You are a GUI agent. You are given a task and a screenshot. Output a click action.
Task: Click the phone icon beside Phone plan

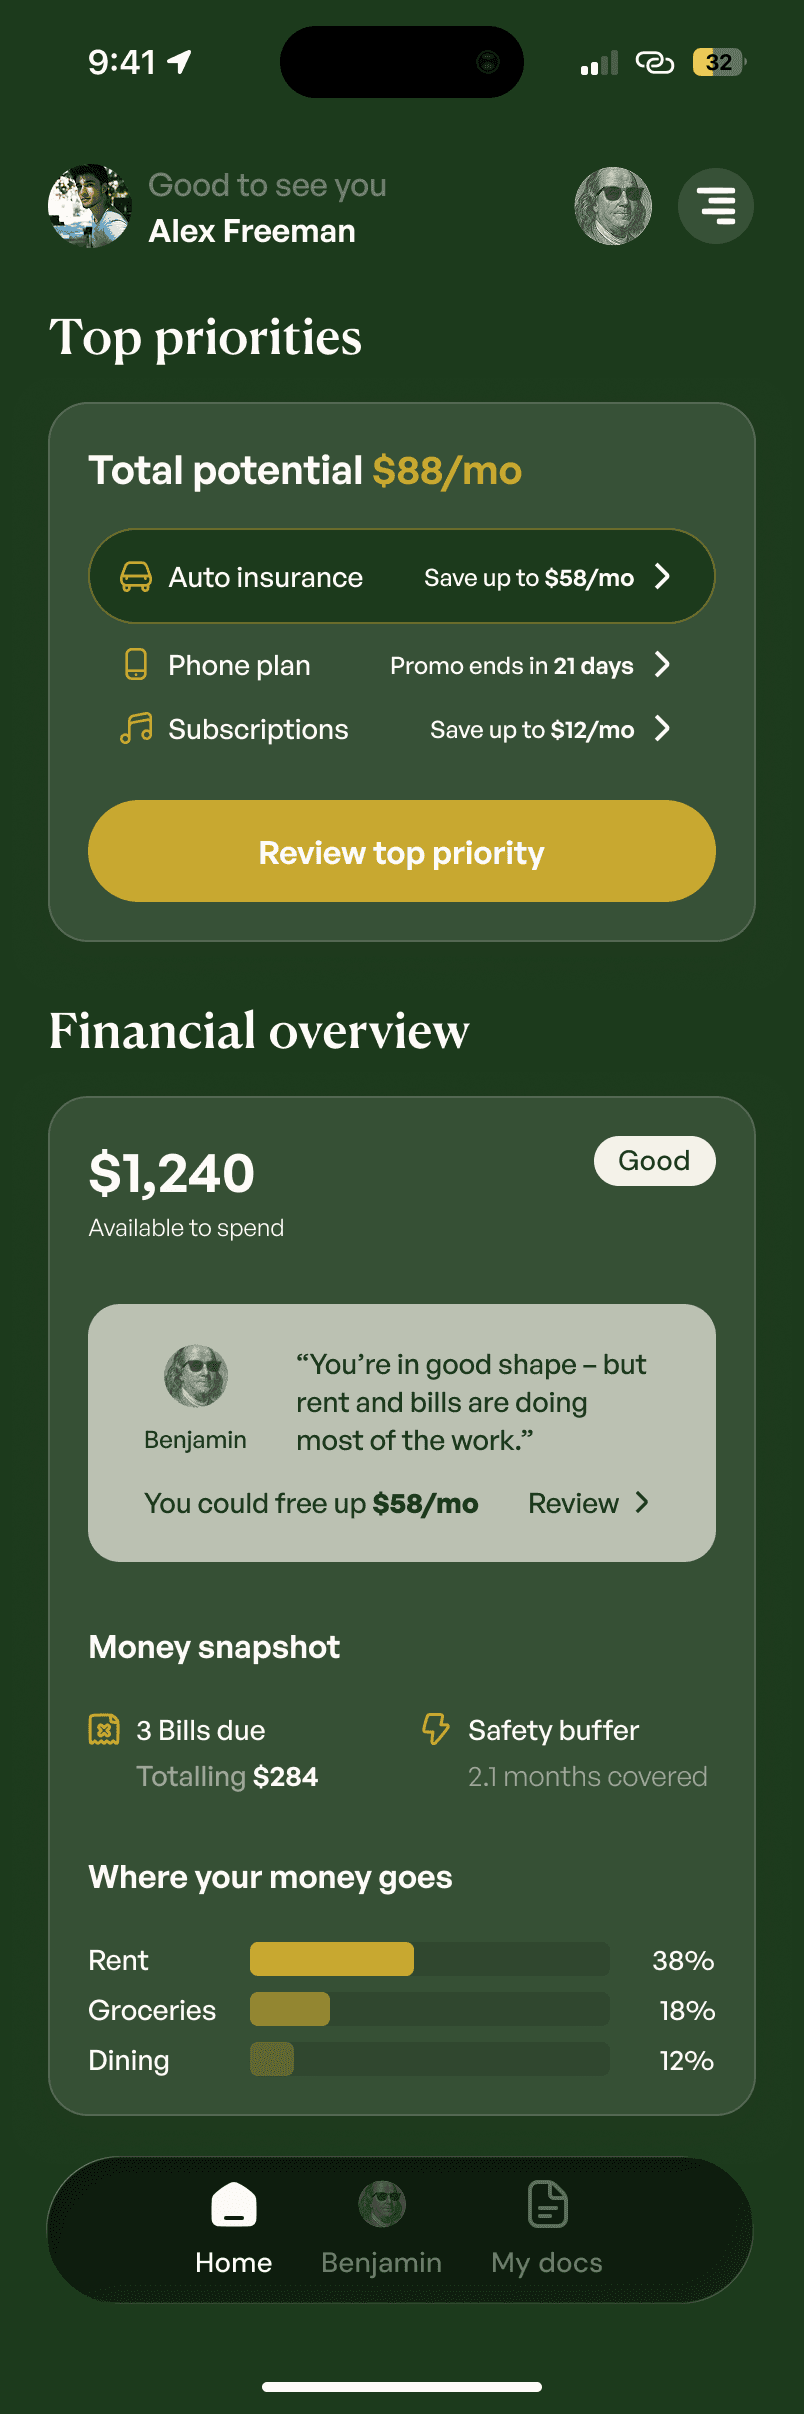click(136, 665)
